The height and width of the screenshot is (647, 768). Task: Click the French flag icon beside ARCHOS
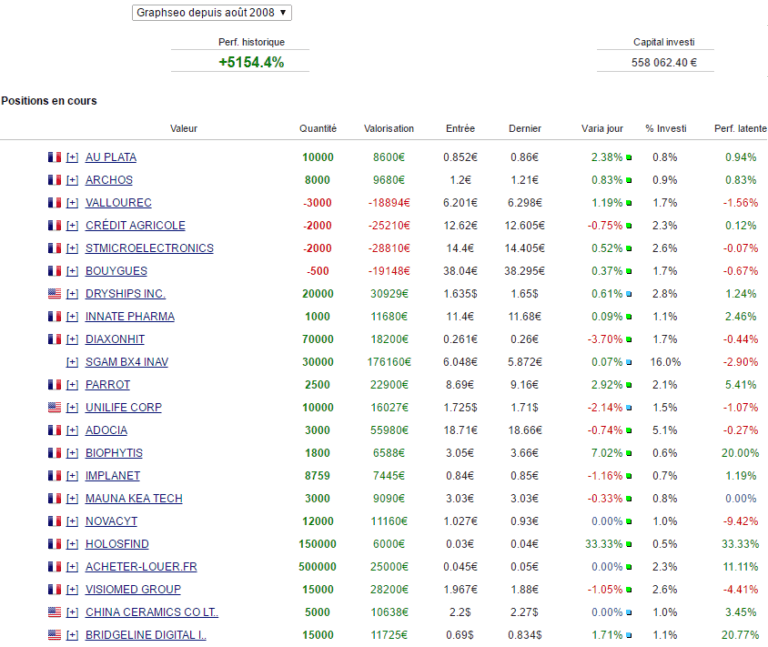click(x=54, y=180)
